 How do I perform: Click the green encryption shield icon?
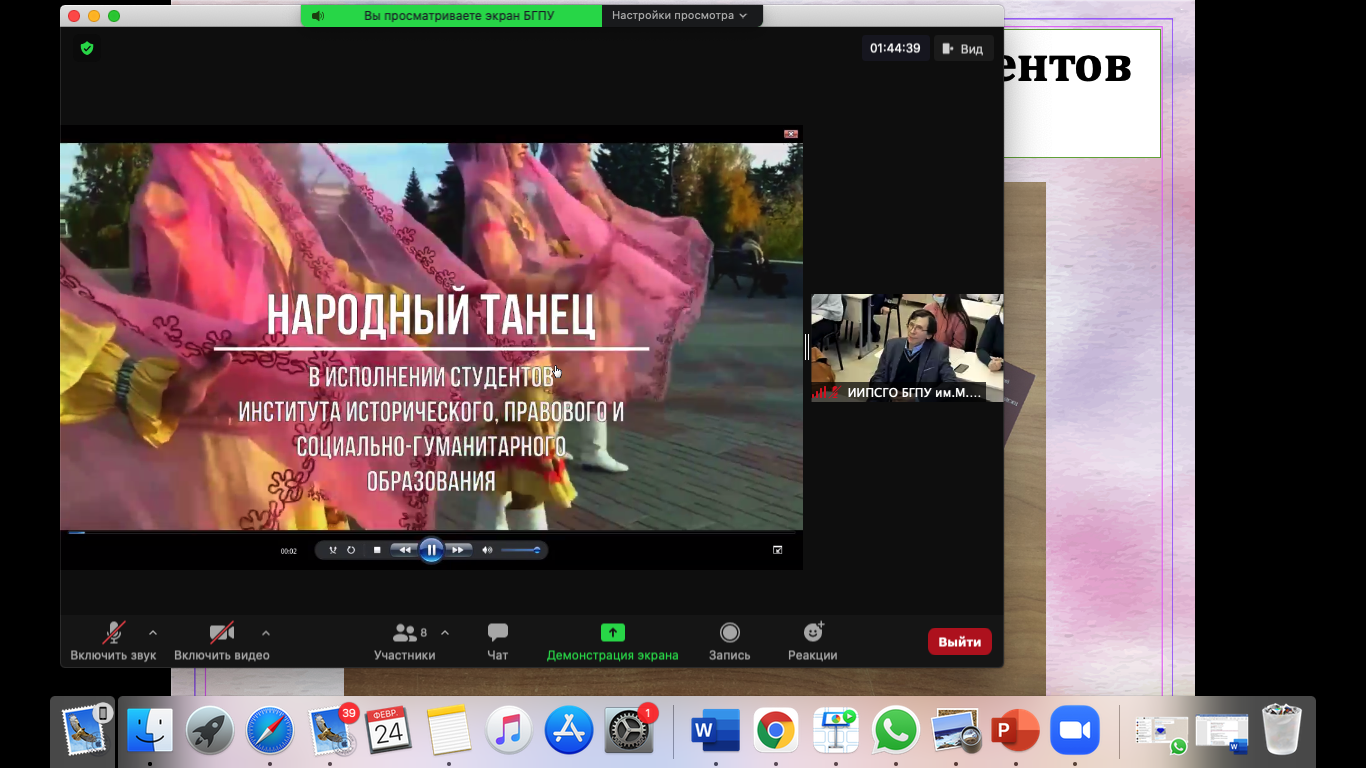click(87, 48)
